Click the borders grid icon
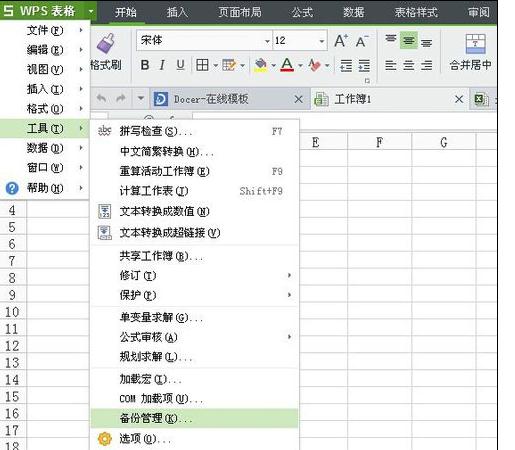The width and height of the screenshot is (515, 450). coord(202,65)
